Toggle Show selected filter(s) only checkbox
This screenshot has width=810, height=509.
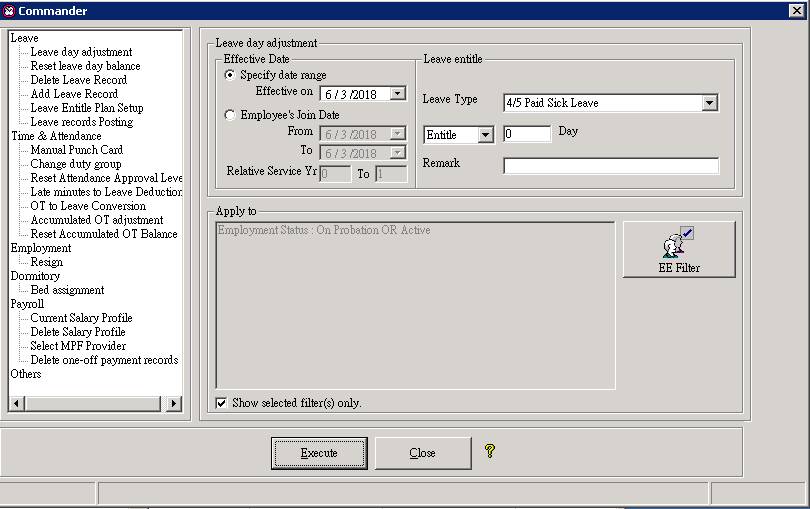tap(221, 403)
